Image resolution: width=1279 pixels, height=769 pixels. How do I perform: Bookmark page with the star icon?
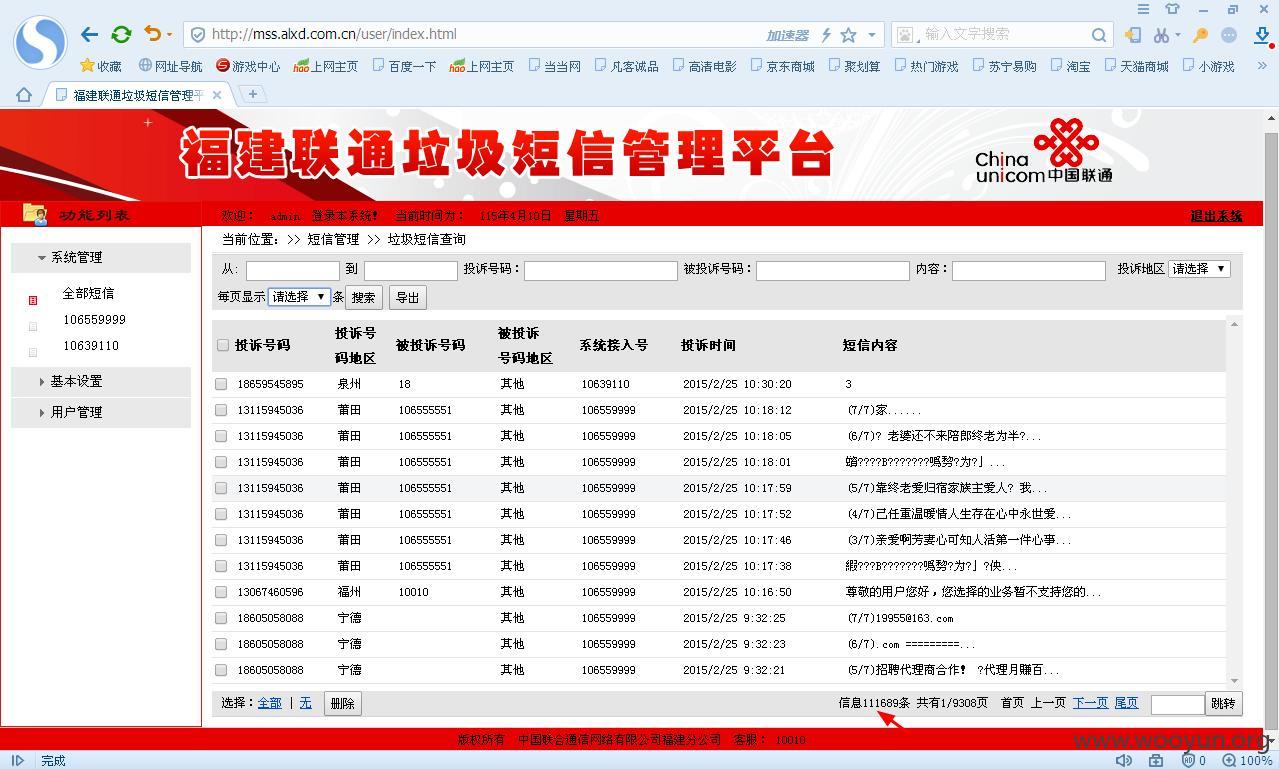(x=849, y=35)
